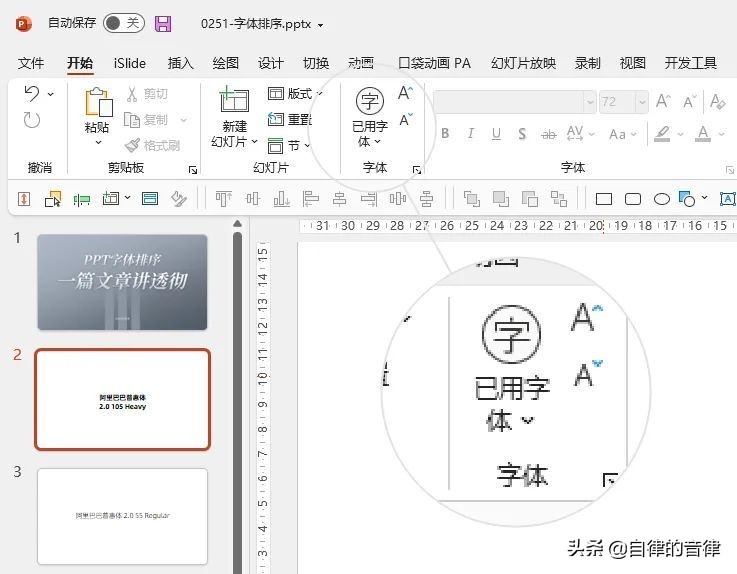Screen dimensions: 737x574
Task: Open the Copy (复制) dropdown arrow
Action: pos(184,120)
